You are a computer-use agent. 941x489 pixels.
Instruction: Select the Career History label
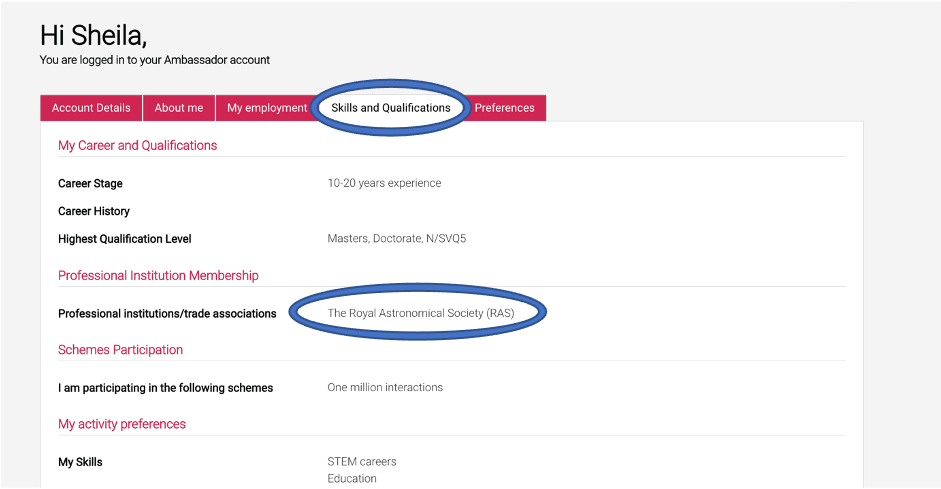(x=94, y=211)
